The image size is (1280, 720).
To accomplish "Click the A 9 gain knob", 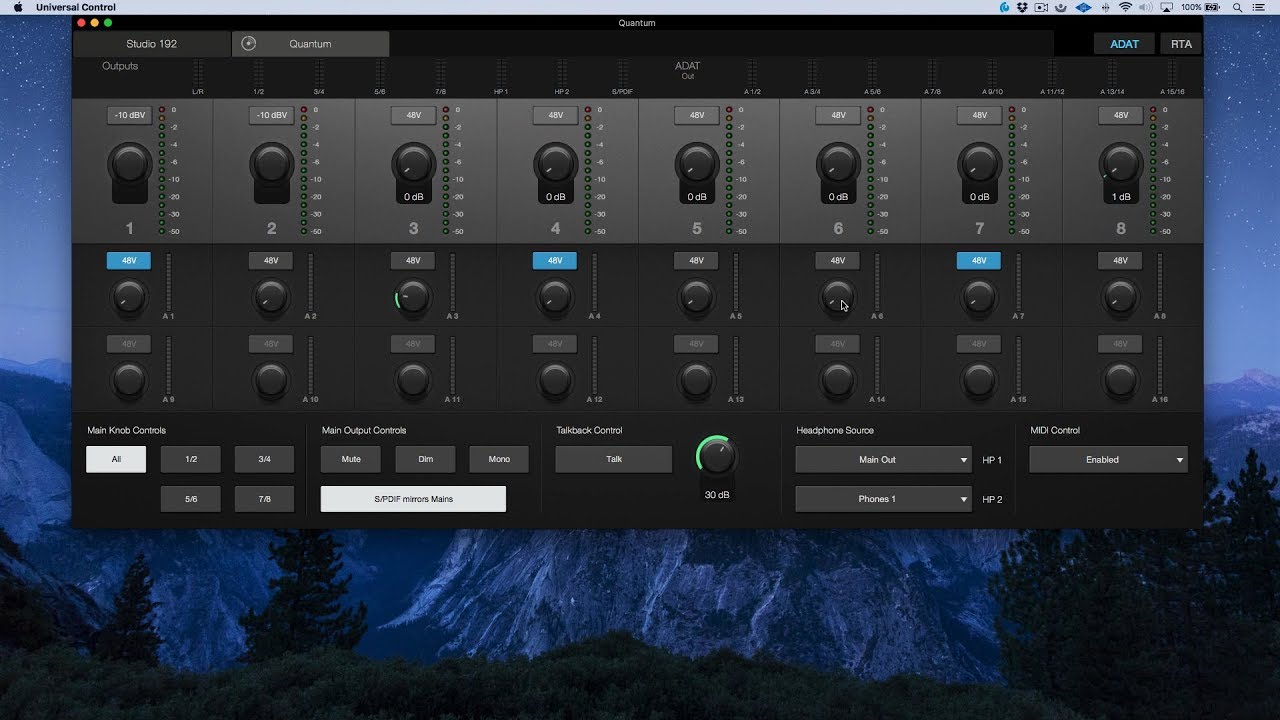I will click(x=129, y=380).
